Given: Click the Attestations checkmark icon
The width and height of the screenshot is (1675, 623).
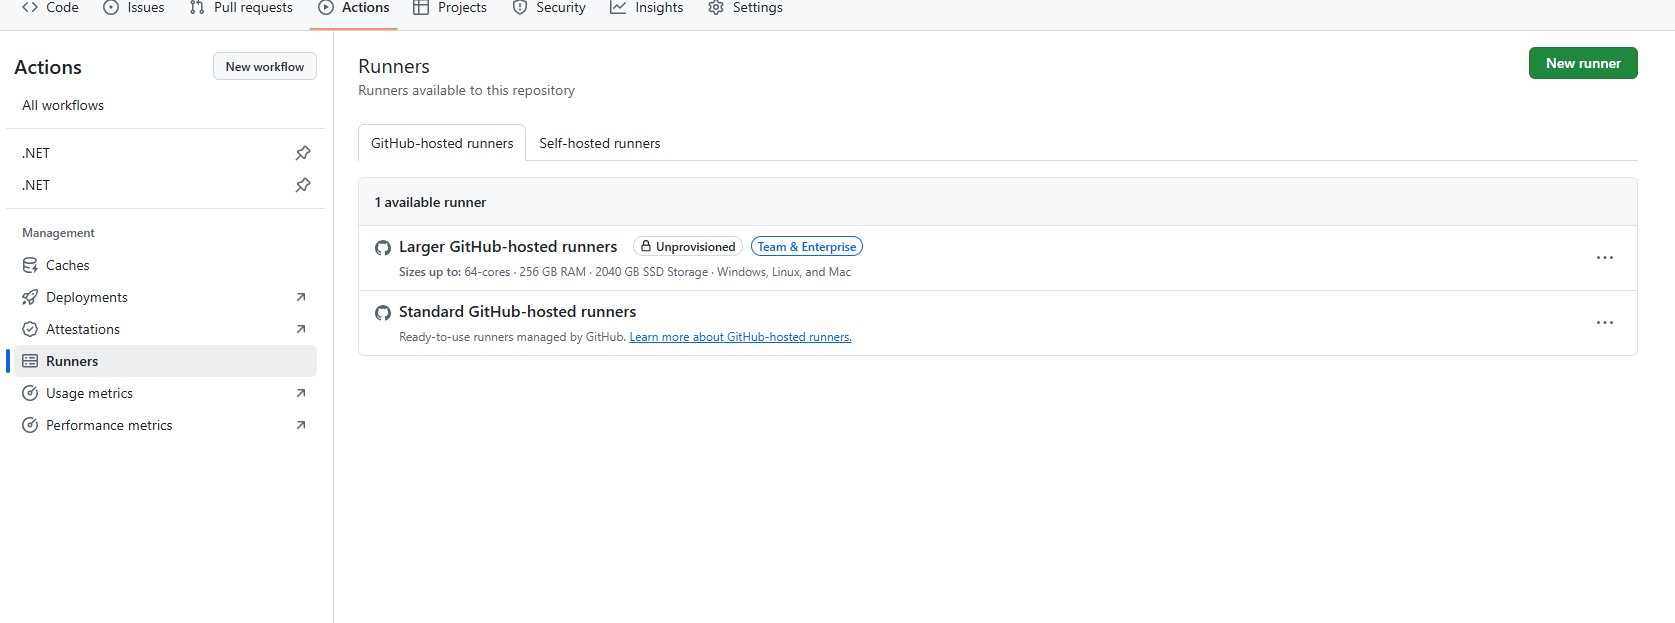Looking at the screenshot, I should [x=30, y=329].
